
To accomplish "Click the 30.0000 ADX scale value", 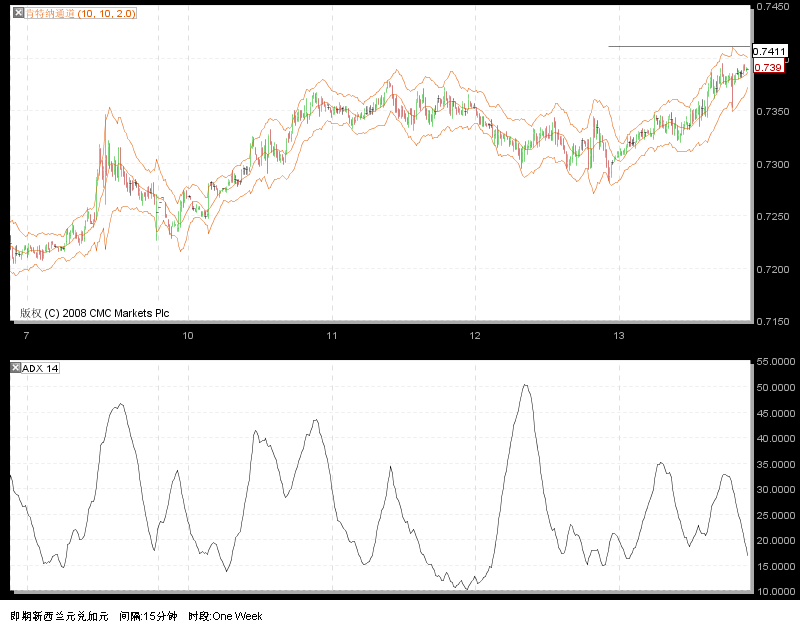I will [x=776, y=490].
